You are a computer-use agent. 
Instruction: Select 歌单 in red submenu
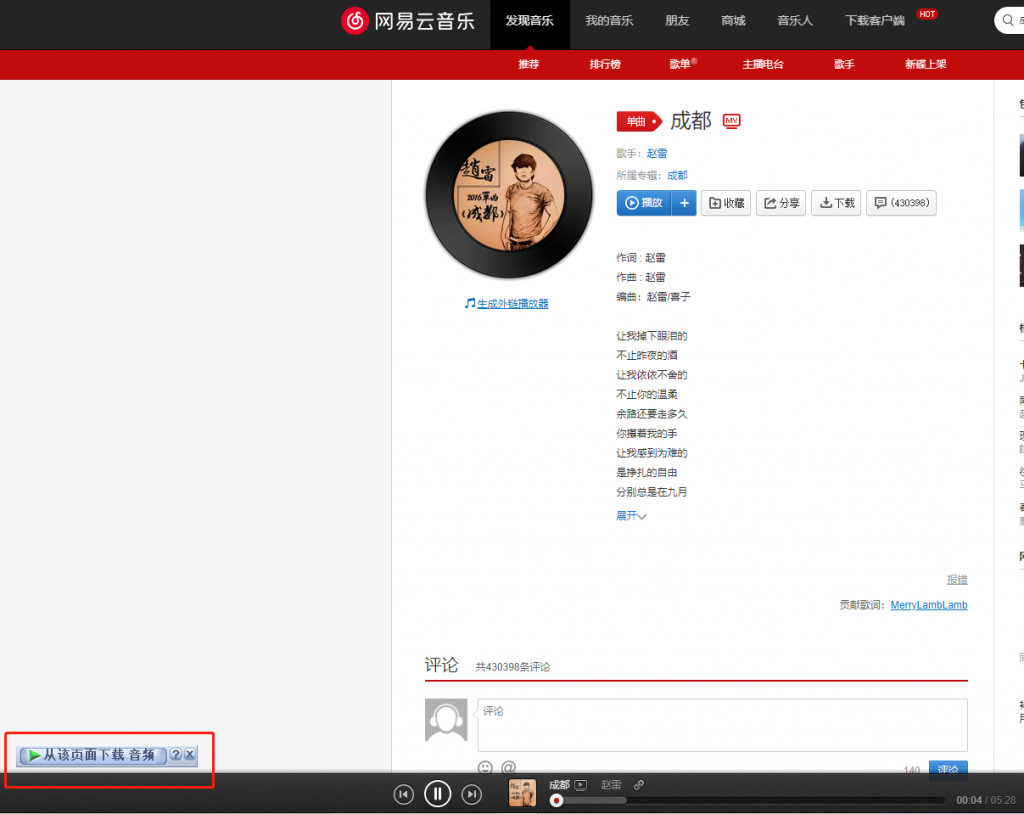(x=680, y=64)
